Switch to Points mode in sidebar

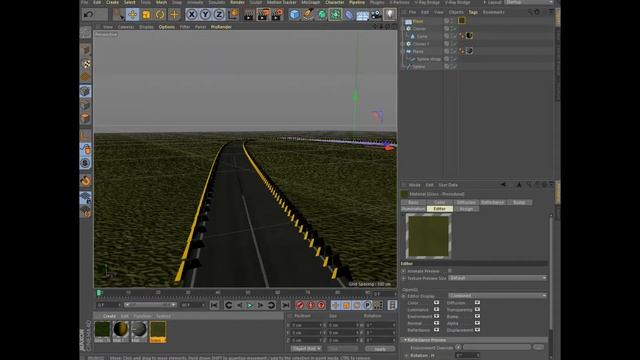(85, 91)
